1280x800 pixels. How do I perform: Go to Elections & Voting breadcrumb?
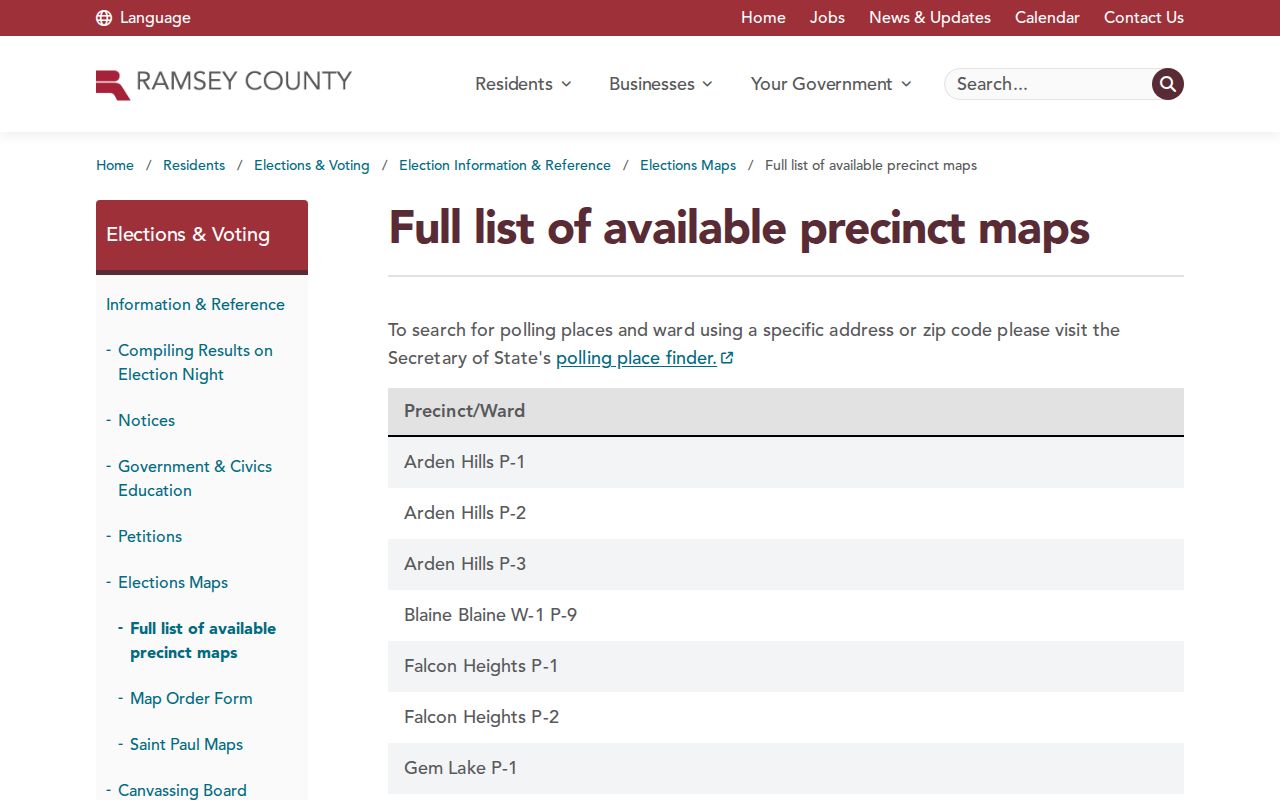(312, 166)
